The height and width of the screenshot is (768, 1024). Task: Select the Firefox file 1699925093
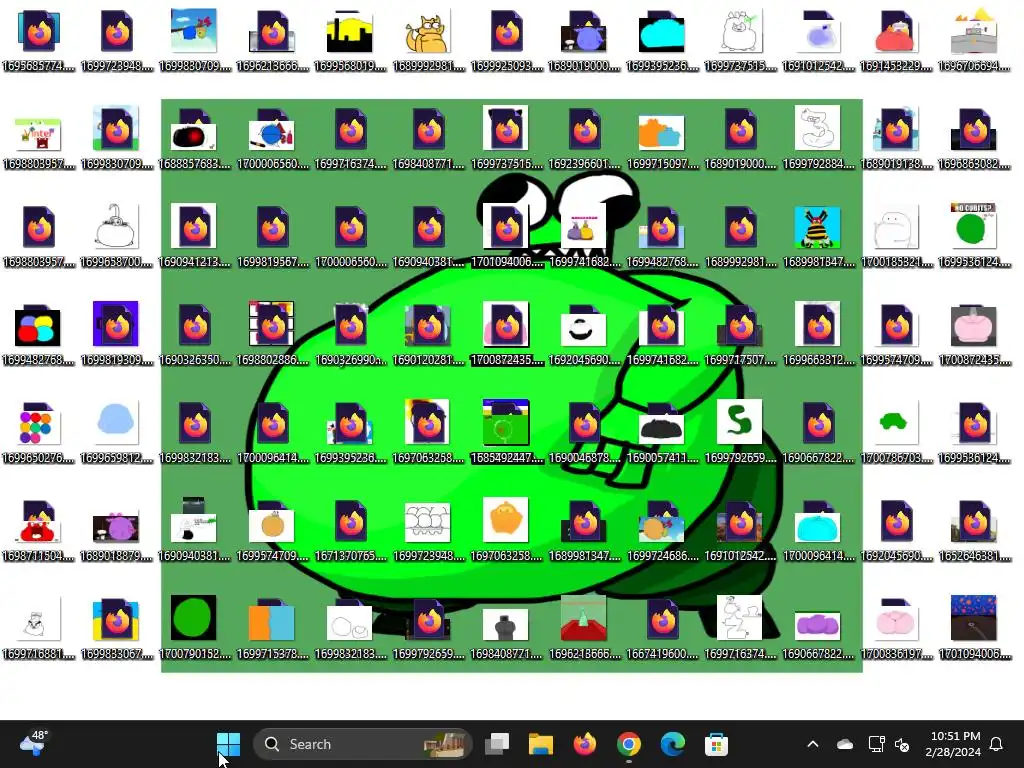point(506,40)
